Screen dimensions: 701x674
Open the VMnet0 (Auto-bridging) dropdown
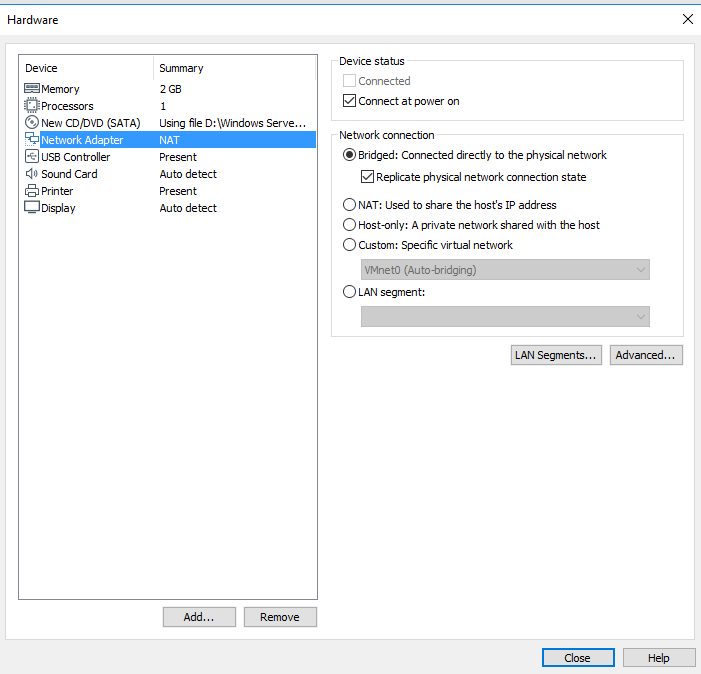[x=505, y=270]
